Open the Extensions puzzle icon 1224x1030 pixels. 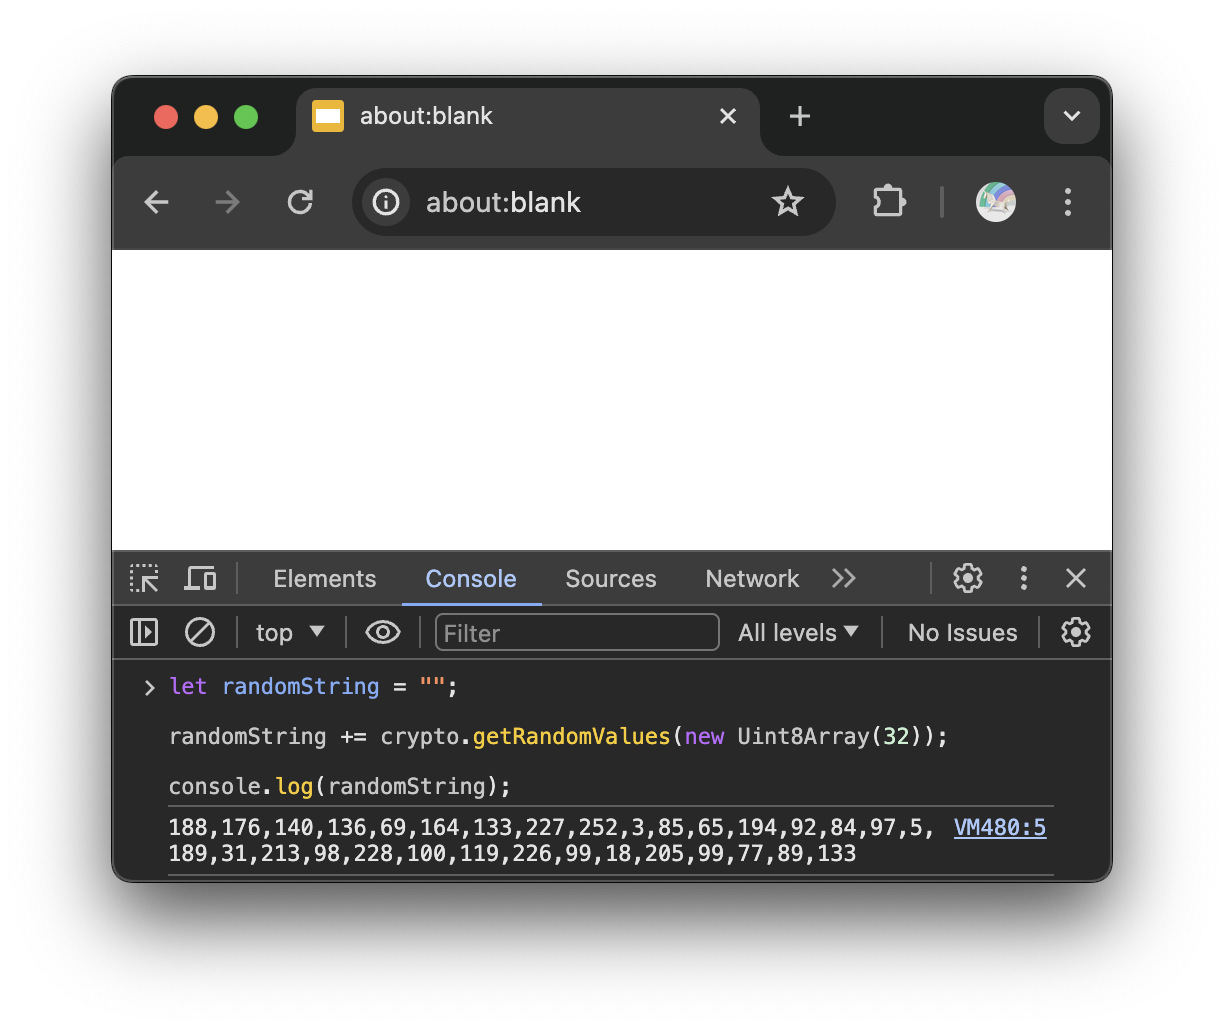pyautogui.click(x=889, y=202)
